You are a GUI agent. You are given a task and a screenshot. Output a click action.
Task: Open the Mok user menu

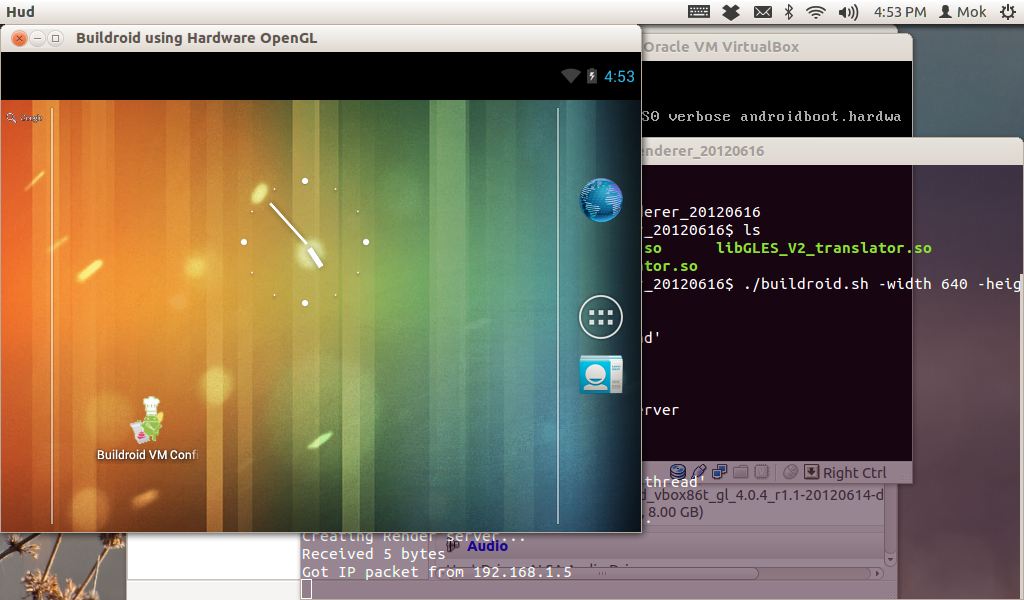pos(963,12)
